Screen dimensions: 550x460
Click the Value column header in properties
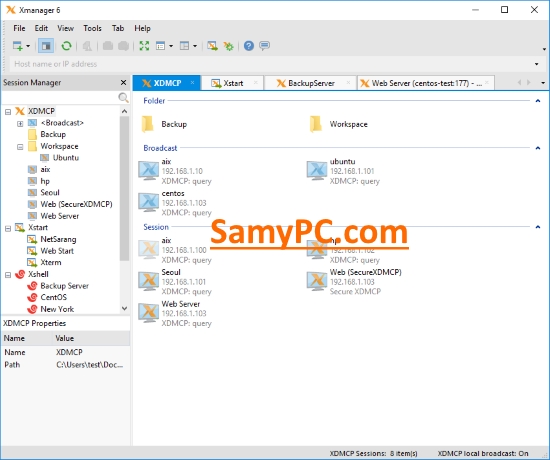click(91, 338)
